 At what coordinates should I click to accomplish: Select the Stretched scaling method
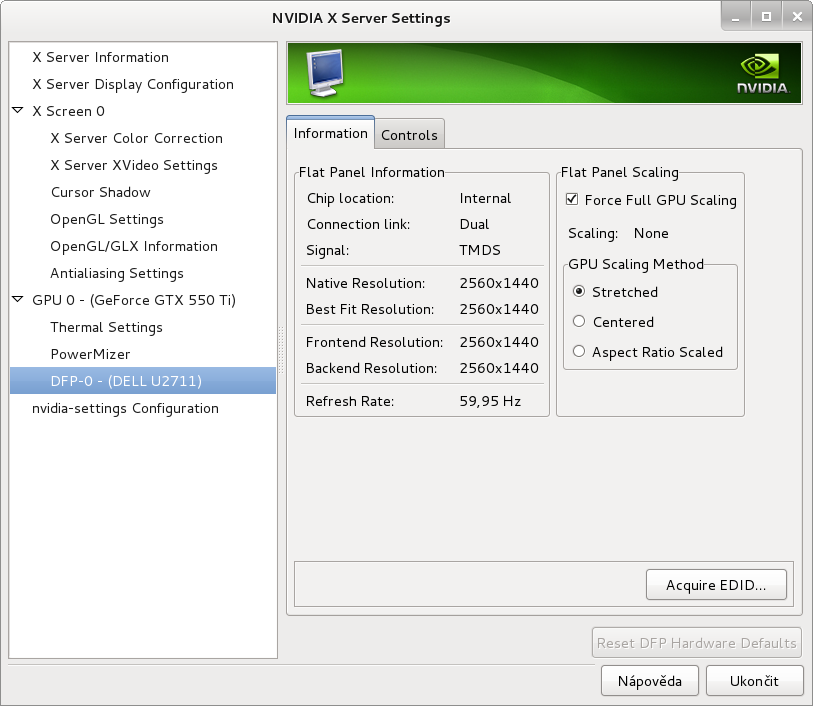(x=579, y=292)
